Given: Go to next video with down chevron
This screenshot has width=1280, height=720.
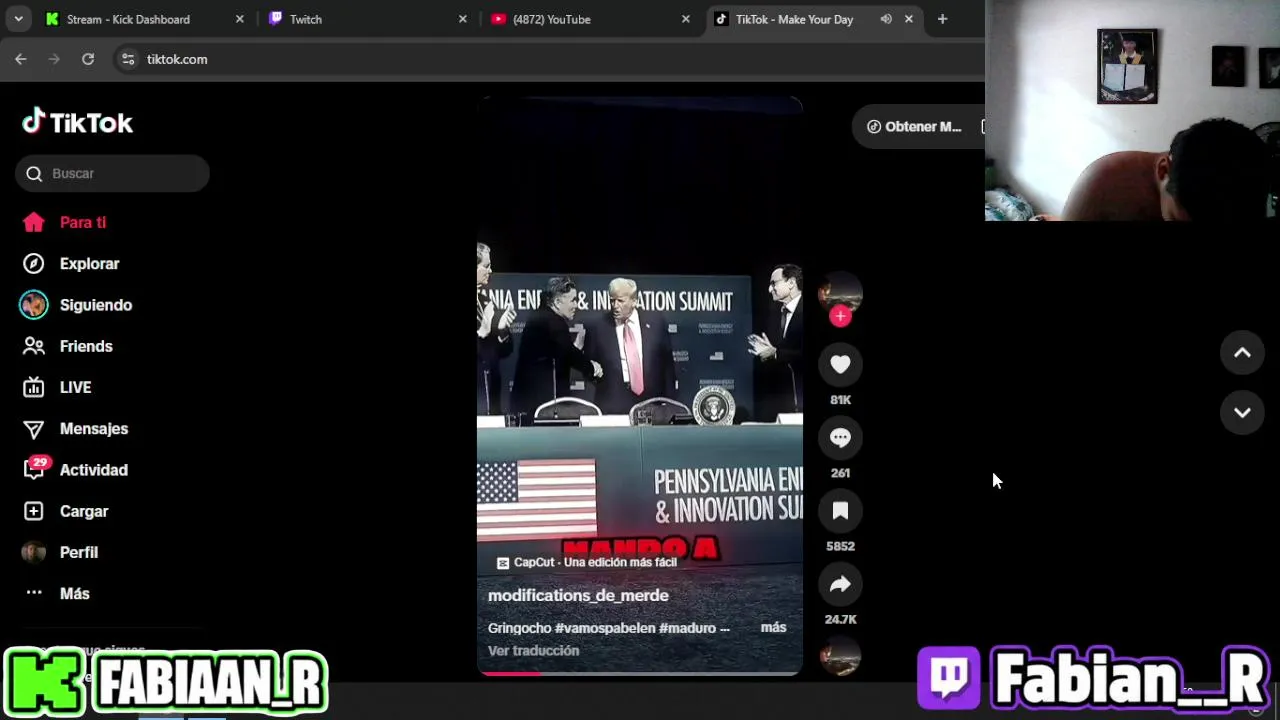Looking at the screenshot, I should coord(1242,412).
